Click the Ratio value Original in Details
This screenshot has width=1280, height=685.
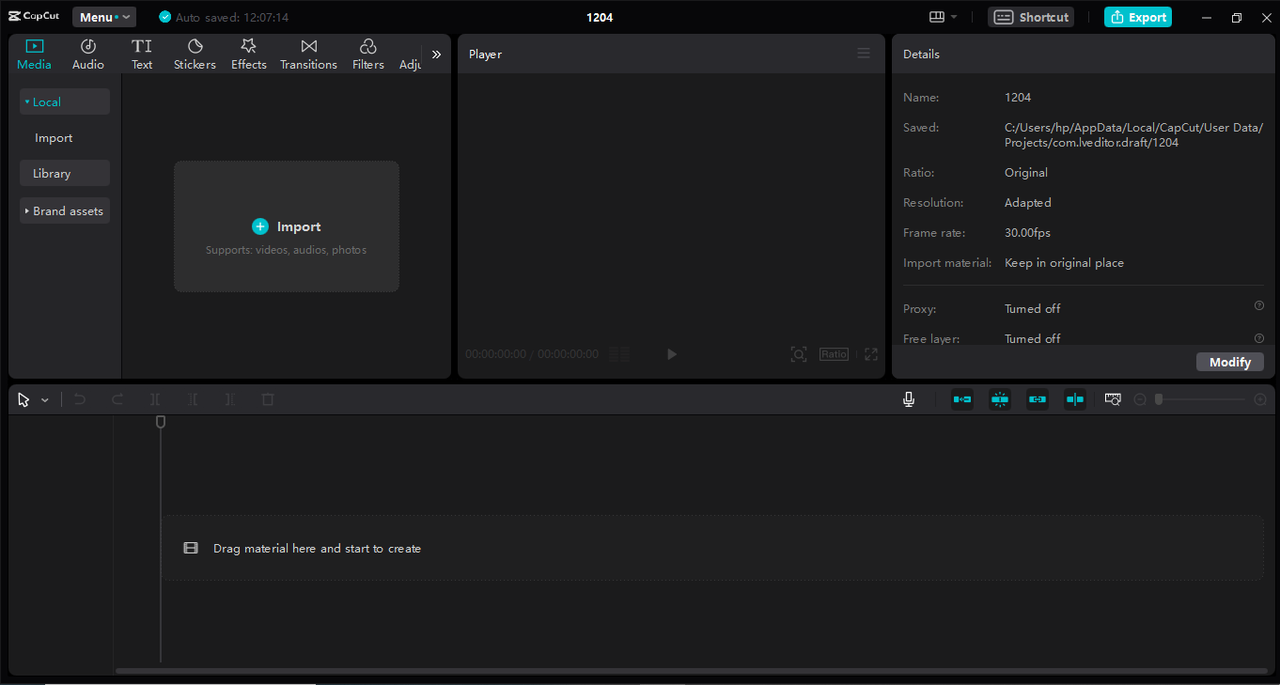pos(1026,173)
